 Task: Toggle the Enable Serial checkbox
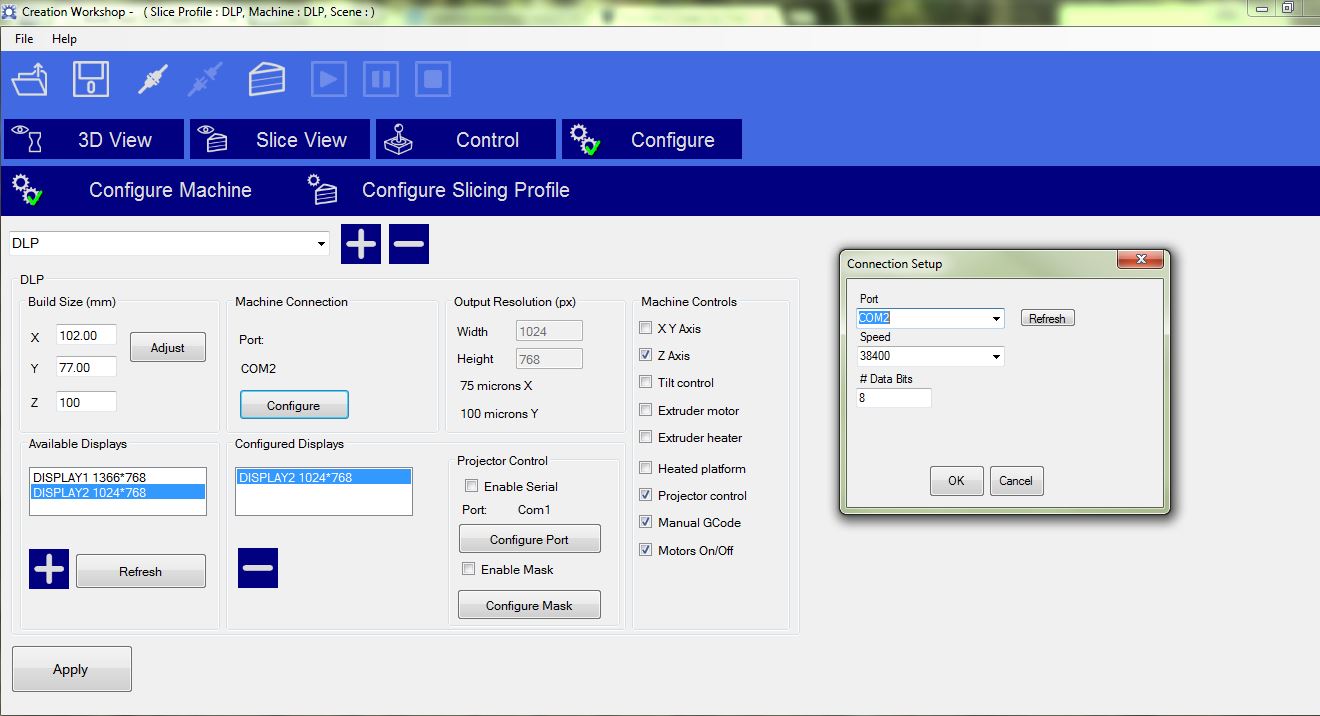(471, 486)
